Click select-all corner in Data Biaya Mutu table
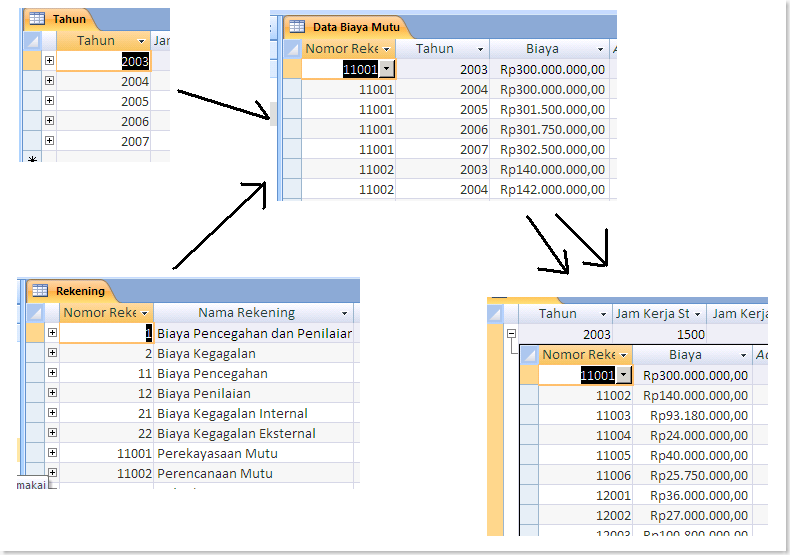Screen dimensions: 790x555 pos(292,48)
